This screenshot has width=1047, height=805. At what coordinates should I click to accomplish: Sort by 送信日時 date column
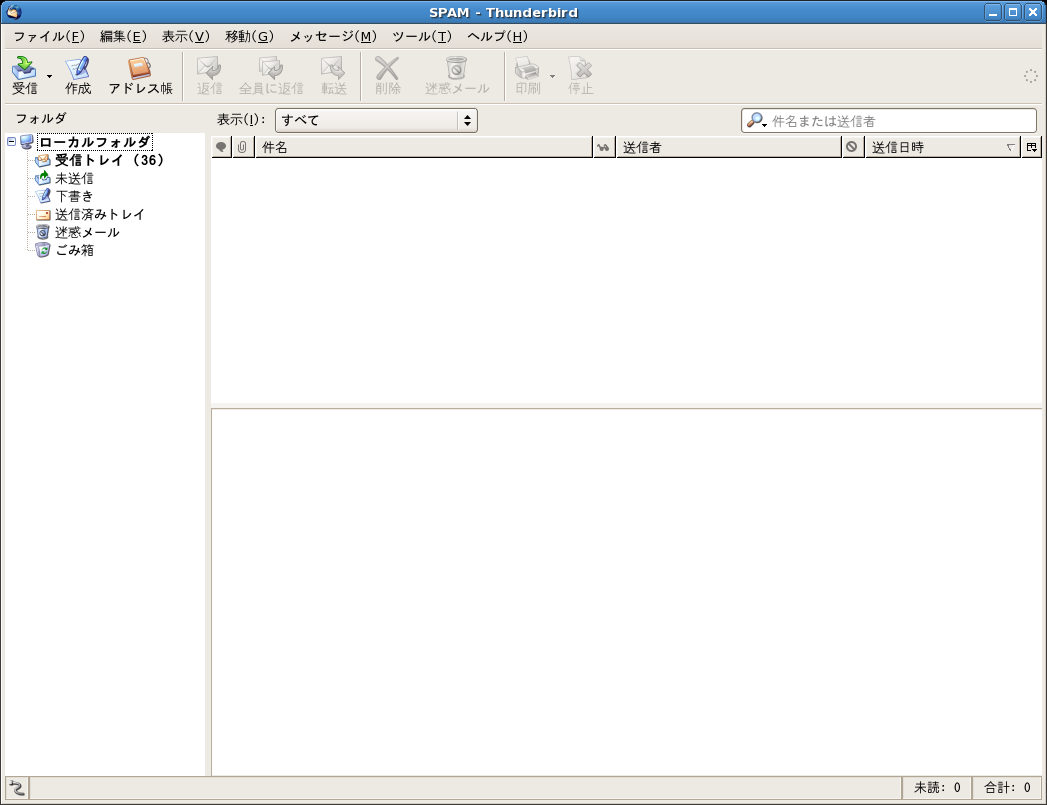tap(943, 148)
